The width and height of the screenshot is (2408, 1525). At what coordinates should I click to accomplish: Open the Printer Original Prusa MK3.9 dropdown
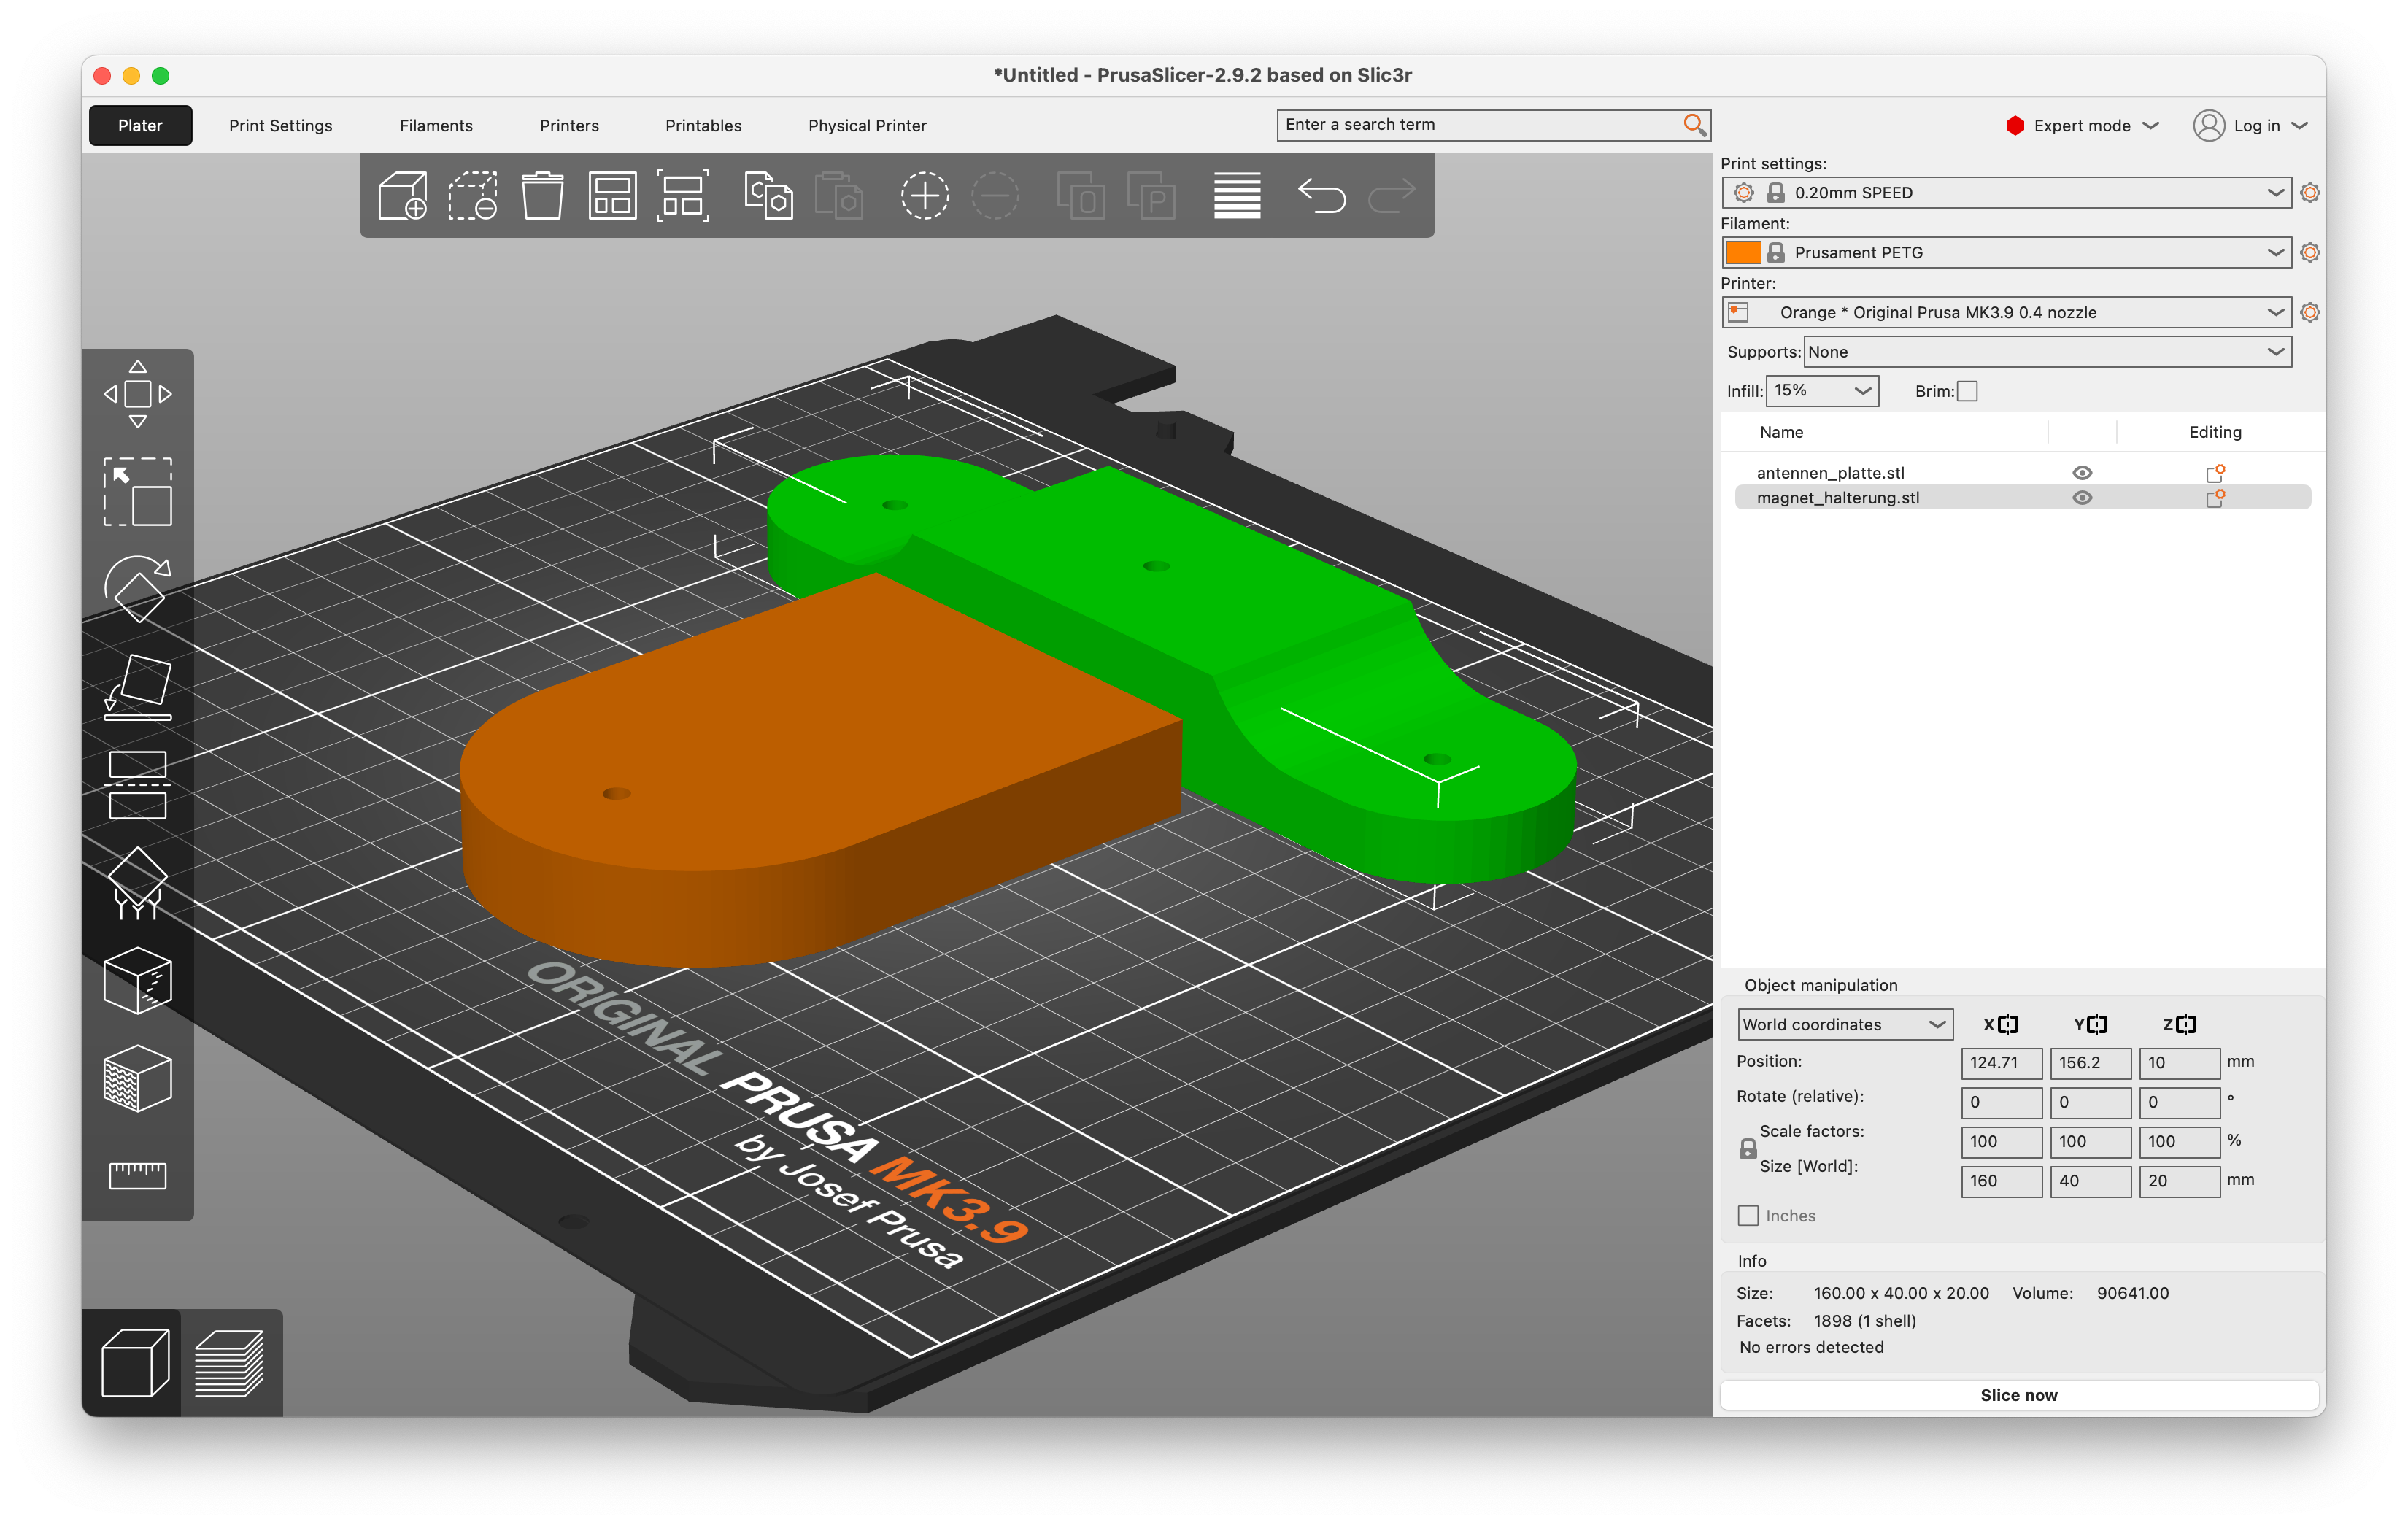point(2006,312)
